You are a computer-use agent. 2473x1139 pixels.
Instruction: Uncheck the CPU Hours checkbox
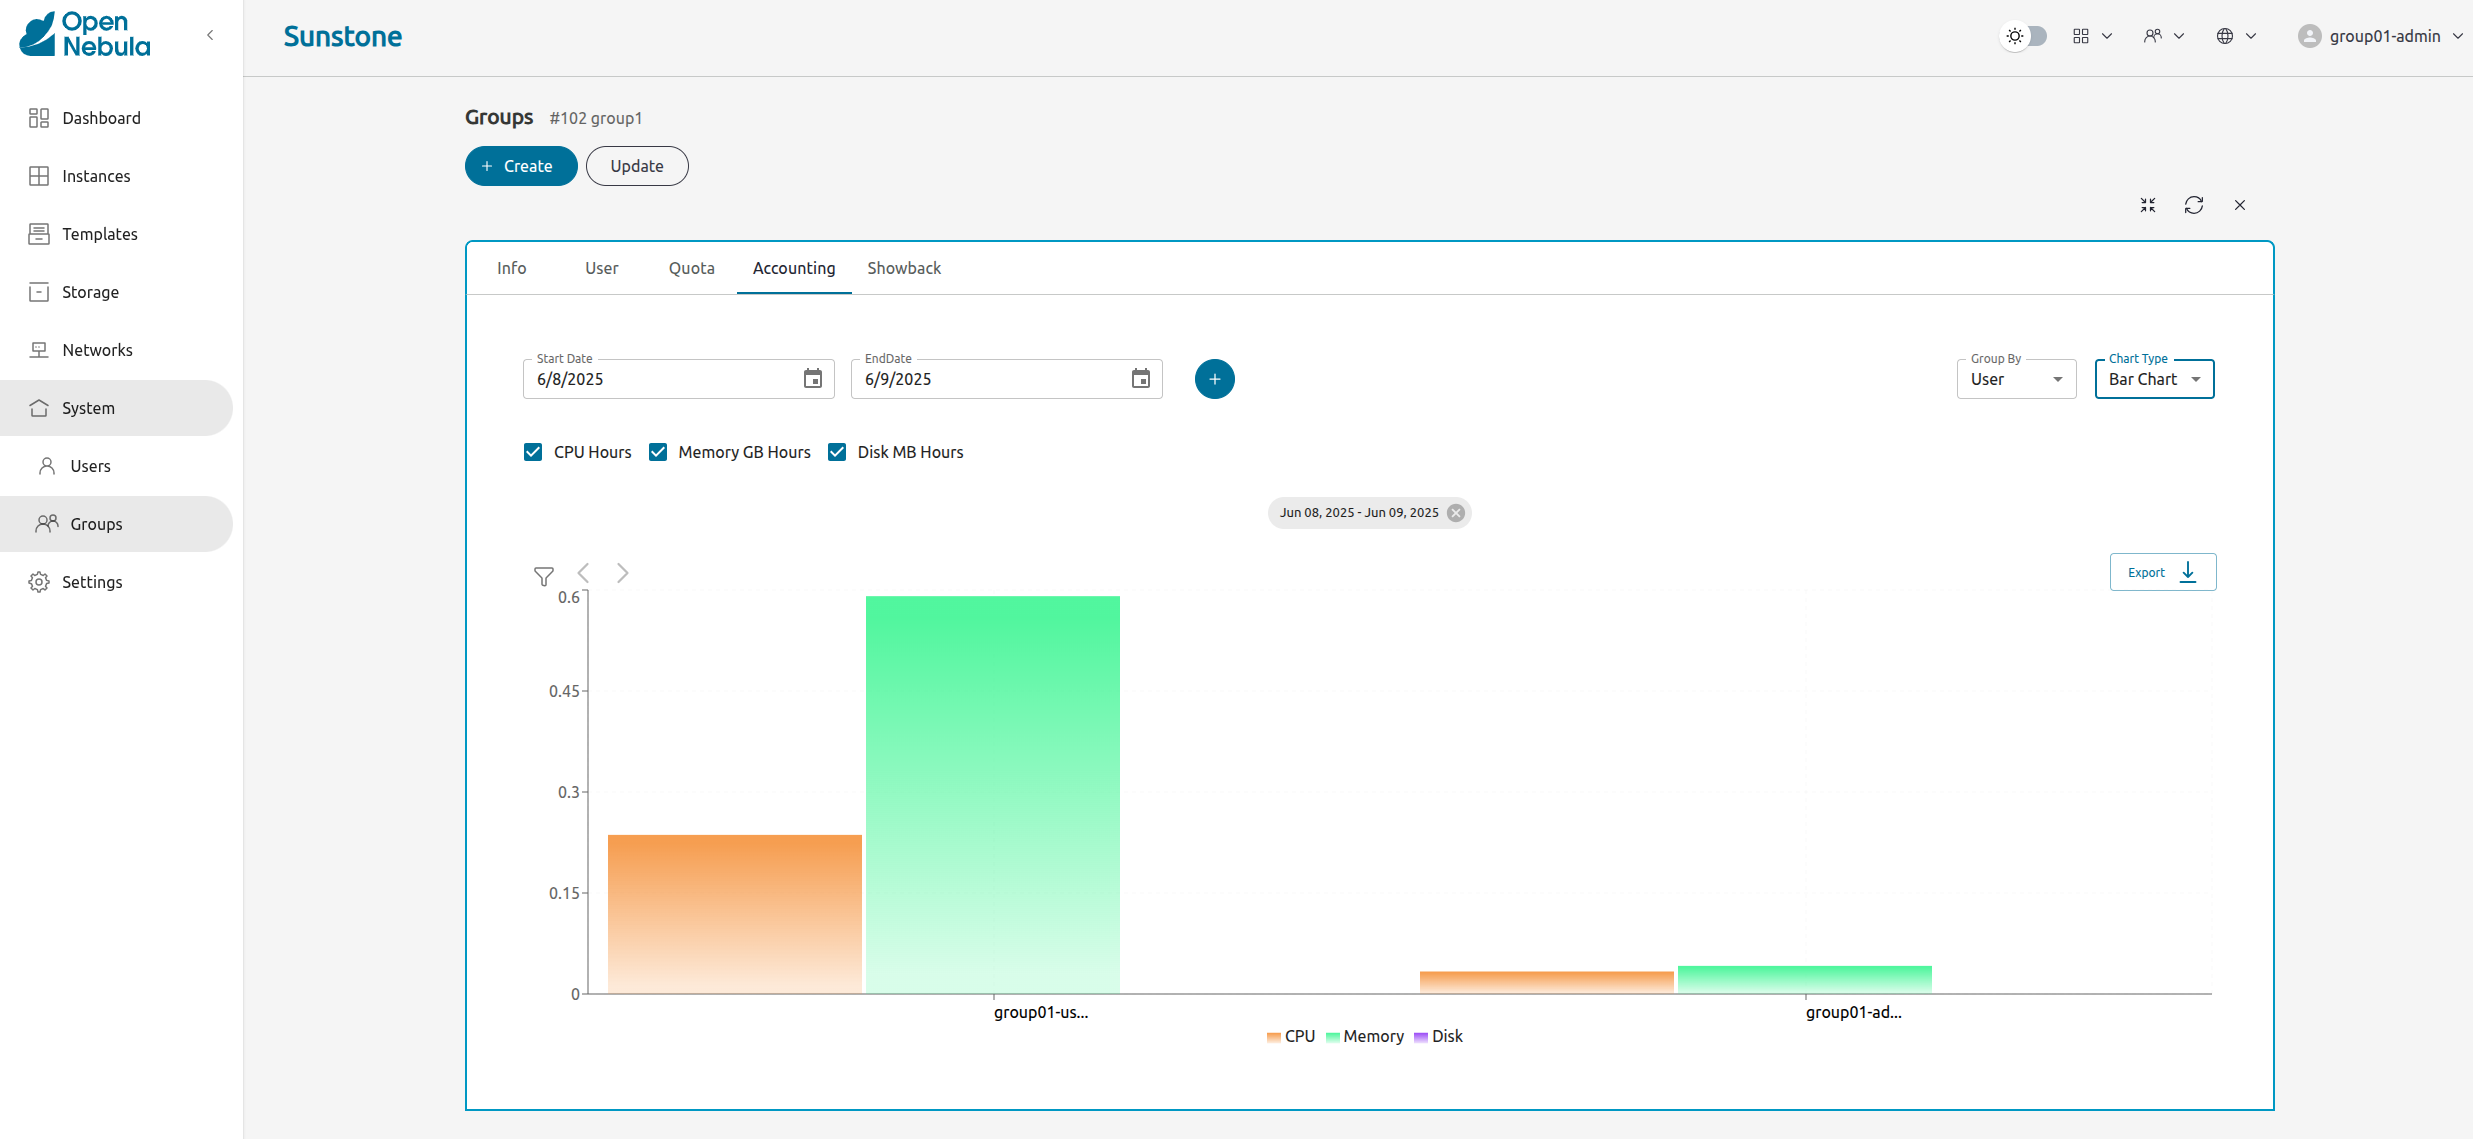click(533, 452)
